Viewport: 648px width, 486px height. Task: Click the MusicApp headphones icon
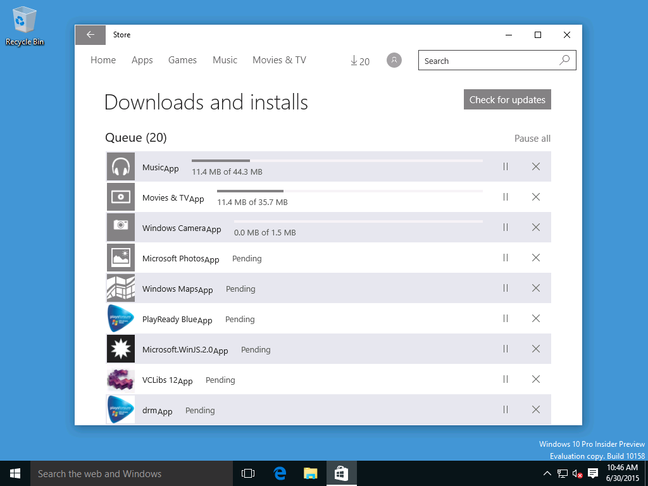(121, 167)
